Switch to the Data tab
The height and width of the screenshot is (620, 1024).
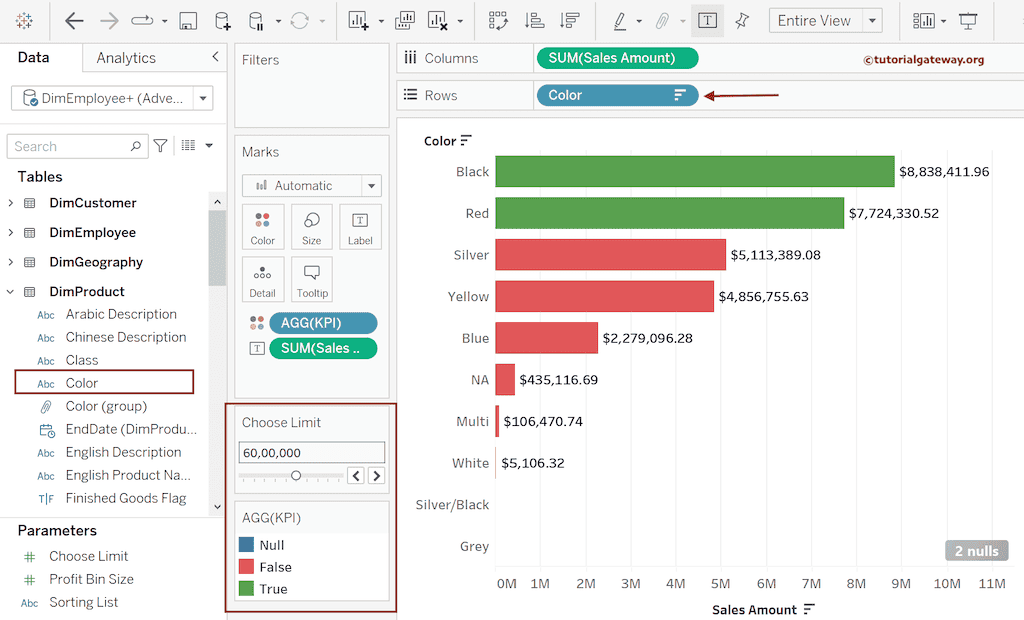(x=33, y=58)
